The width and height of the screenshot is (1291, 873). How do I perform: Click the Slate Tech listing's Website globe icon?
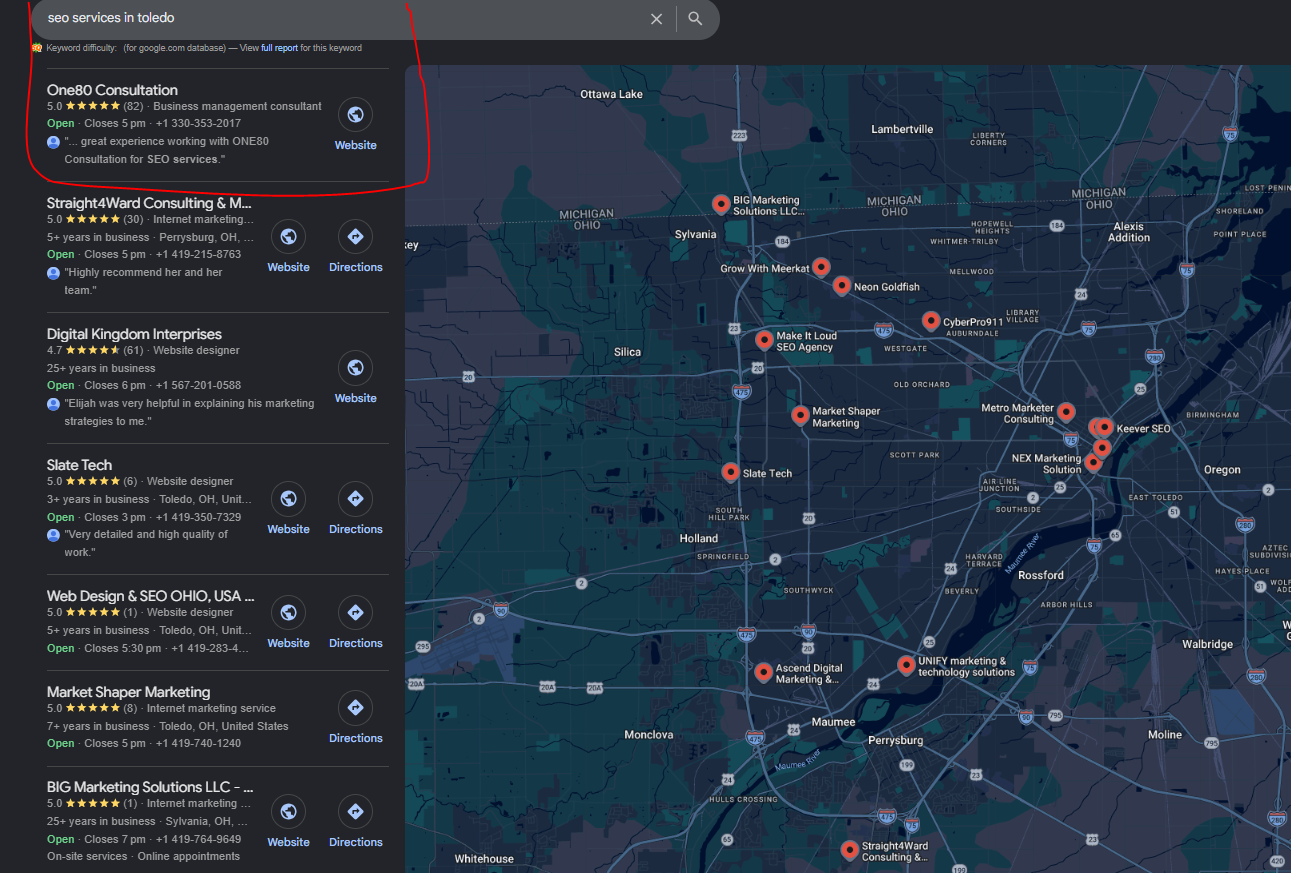(288, 499)
